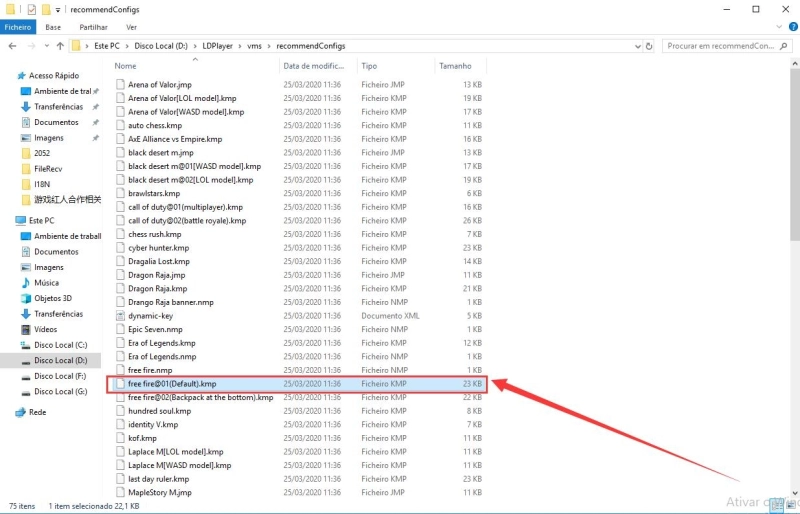This screenshot has height=514, width=800.
Task: Switch to the Partilhar ribbon tab
Action: point(93,27)
